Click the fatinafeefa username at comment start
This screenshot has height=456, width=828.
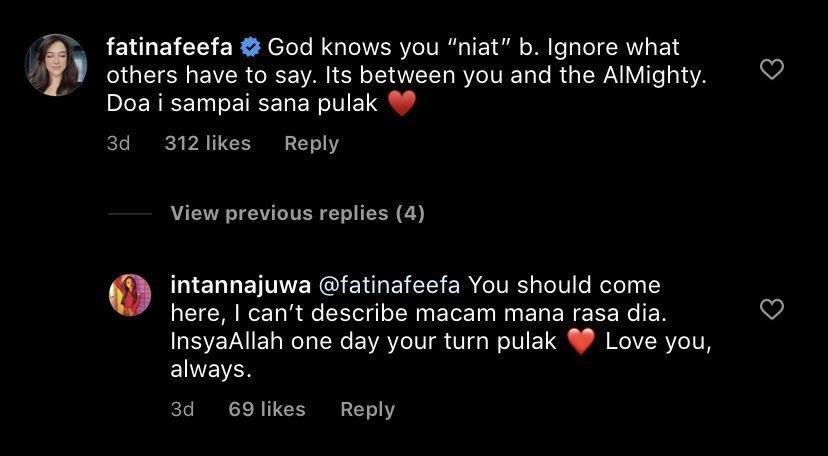click(x=170, y=47)
